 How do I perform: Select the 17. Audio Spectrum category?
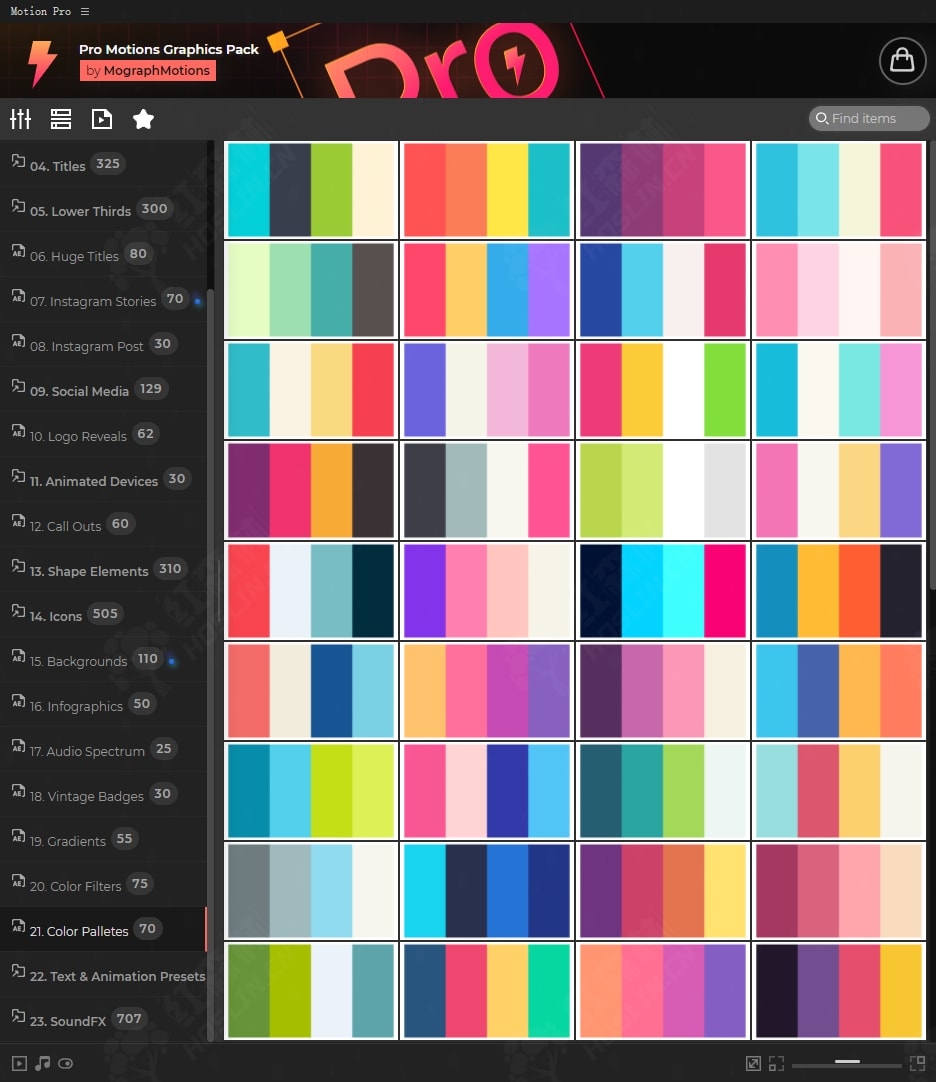(x=104, y=749)
